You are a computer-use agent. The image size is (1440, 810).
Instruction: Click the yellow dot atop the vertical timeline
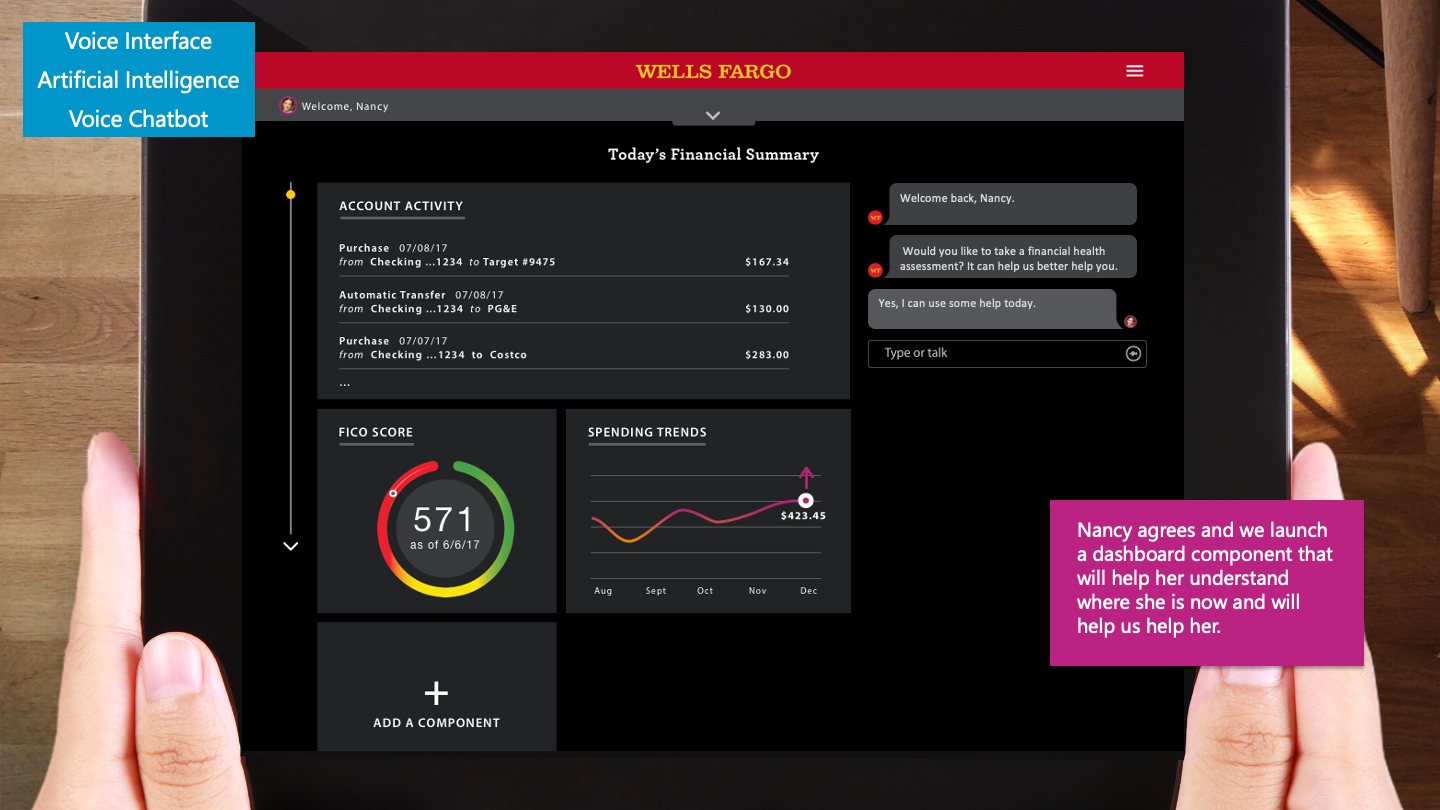tap(291, 194)
